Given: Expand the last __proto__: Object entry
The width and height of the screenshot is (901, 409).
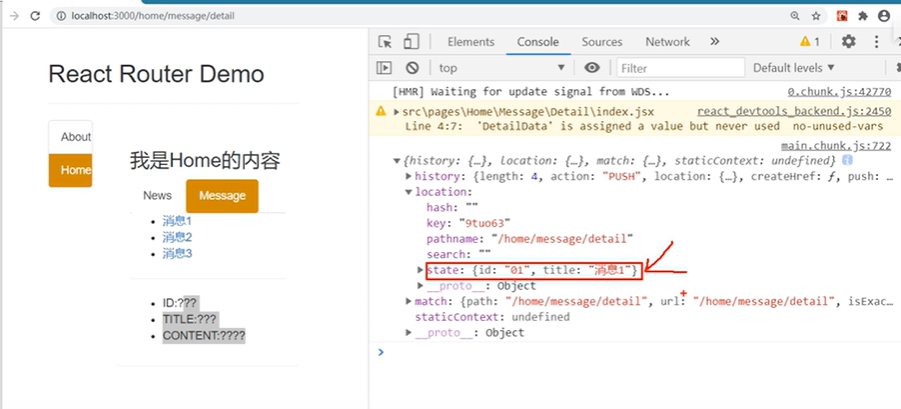Looking at the screenshot, I should pos(409,333).
